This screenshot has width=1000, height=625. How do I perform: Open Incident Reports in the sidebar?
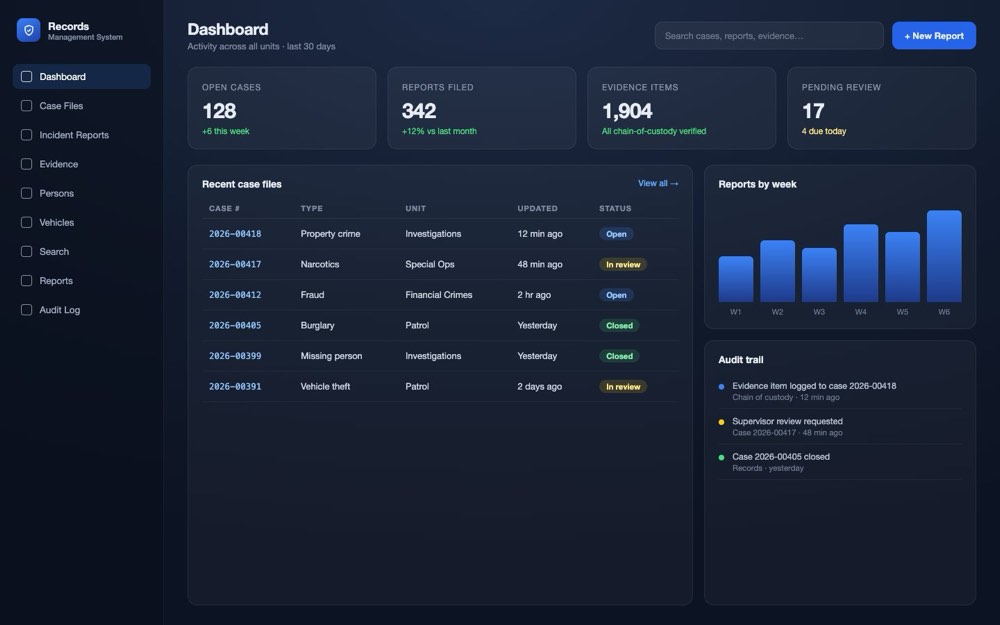[x=82, y=135]
